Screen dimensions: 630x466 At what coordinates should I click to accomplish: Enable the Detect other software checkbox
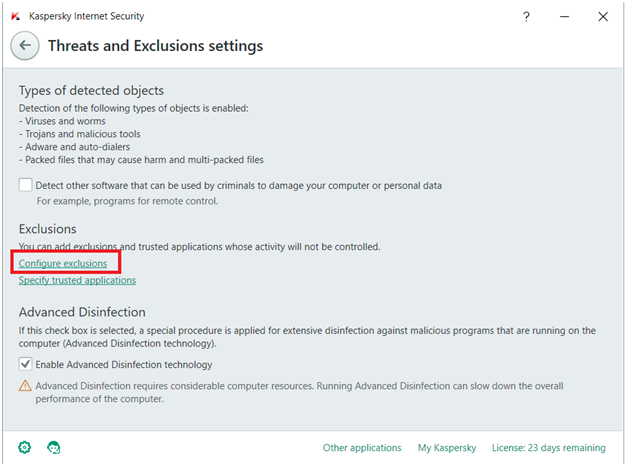click(x=25, y=185)
